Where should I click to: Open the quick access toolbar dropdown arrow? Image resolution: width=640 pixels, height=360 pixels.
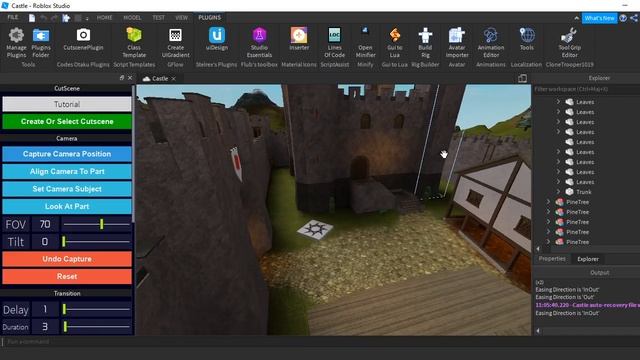pyautogui.click(x=87, y=18)
